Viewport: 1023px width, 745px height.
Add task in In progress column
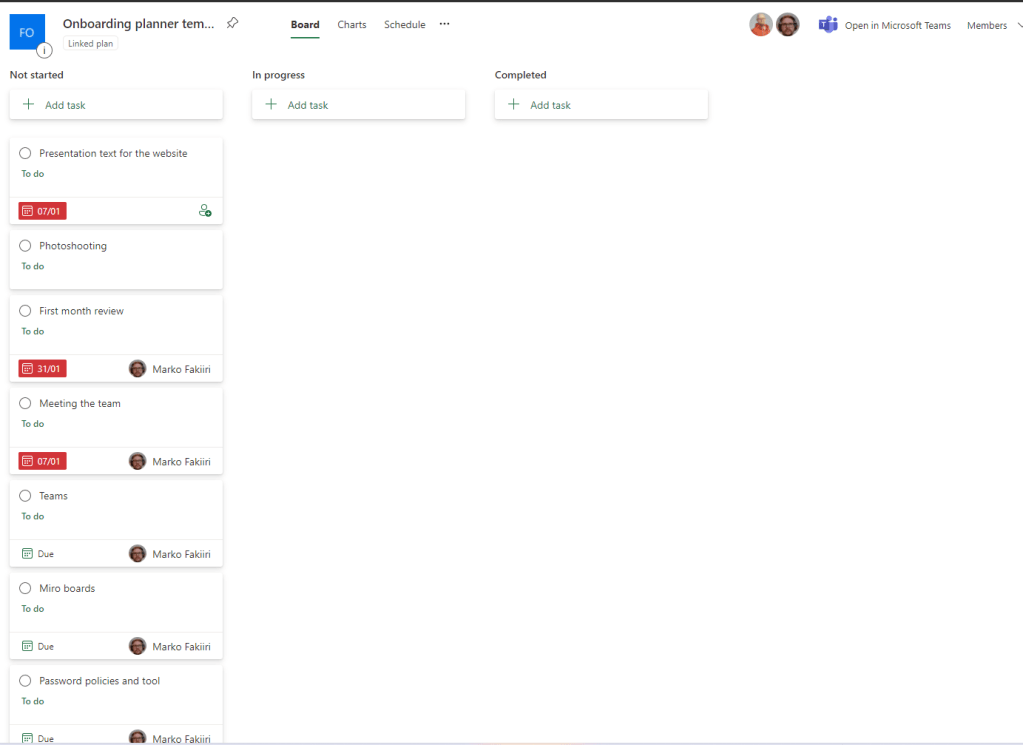(x=307, y=105)
